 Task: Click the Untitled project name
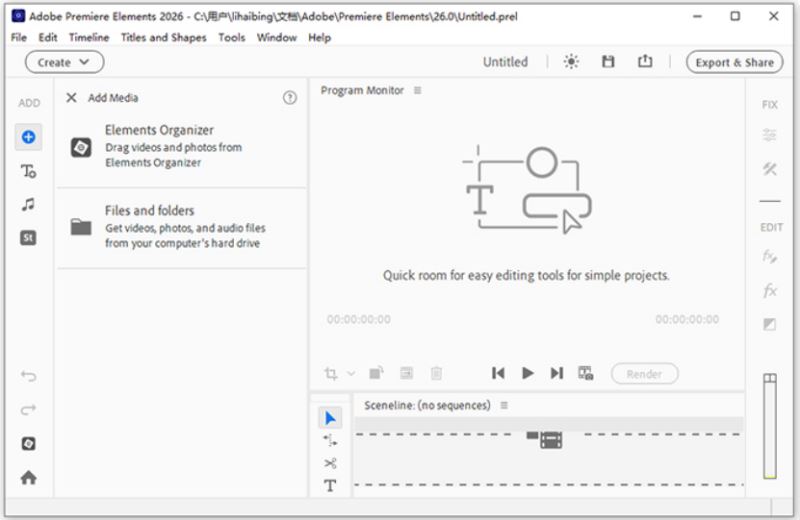(x=505, y=62)
